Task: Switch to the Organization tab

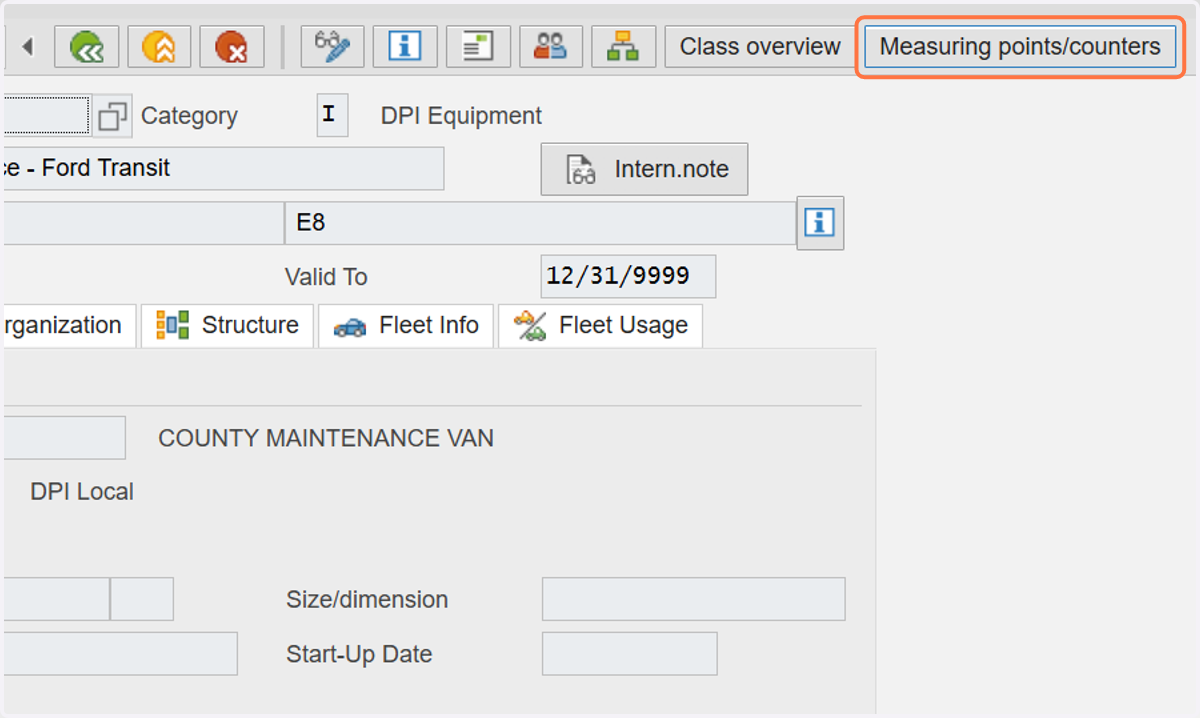Action: (69, 326)
